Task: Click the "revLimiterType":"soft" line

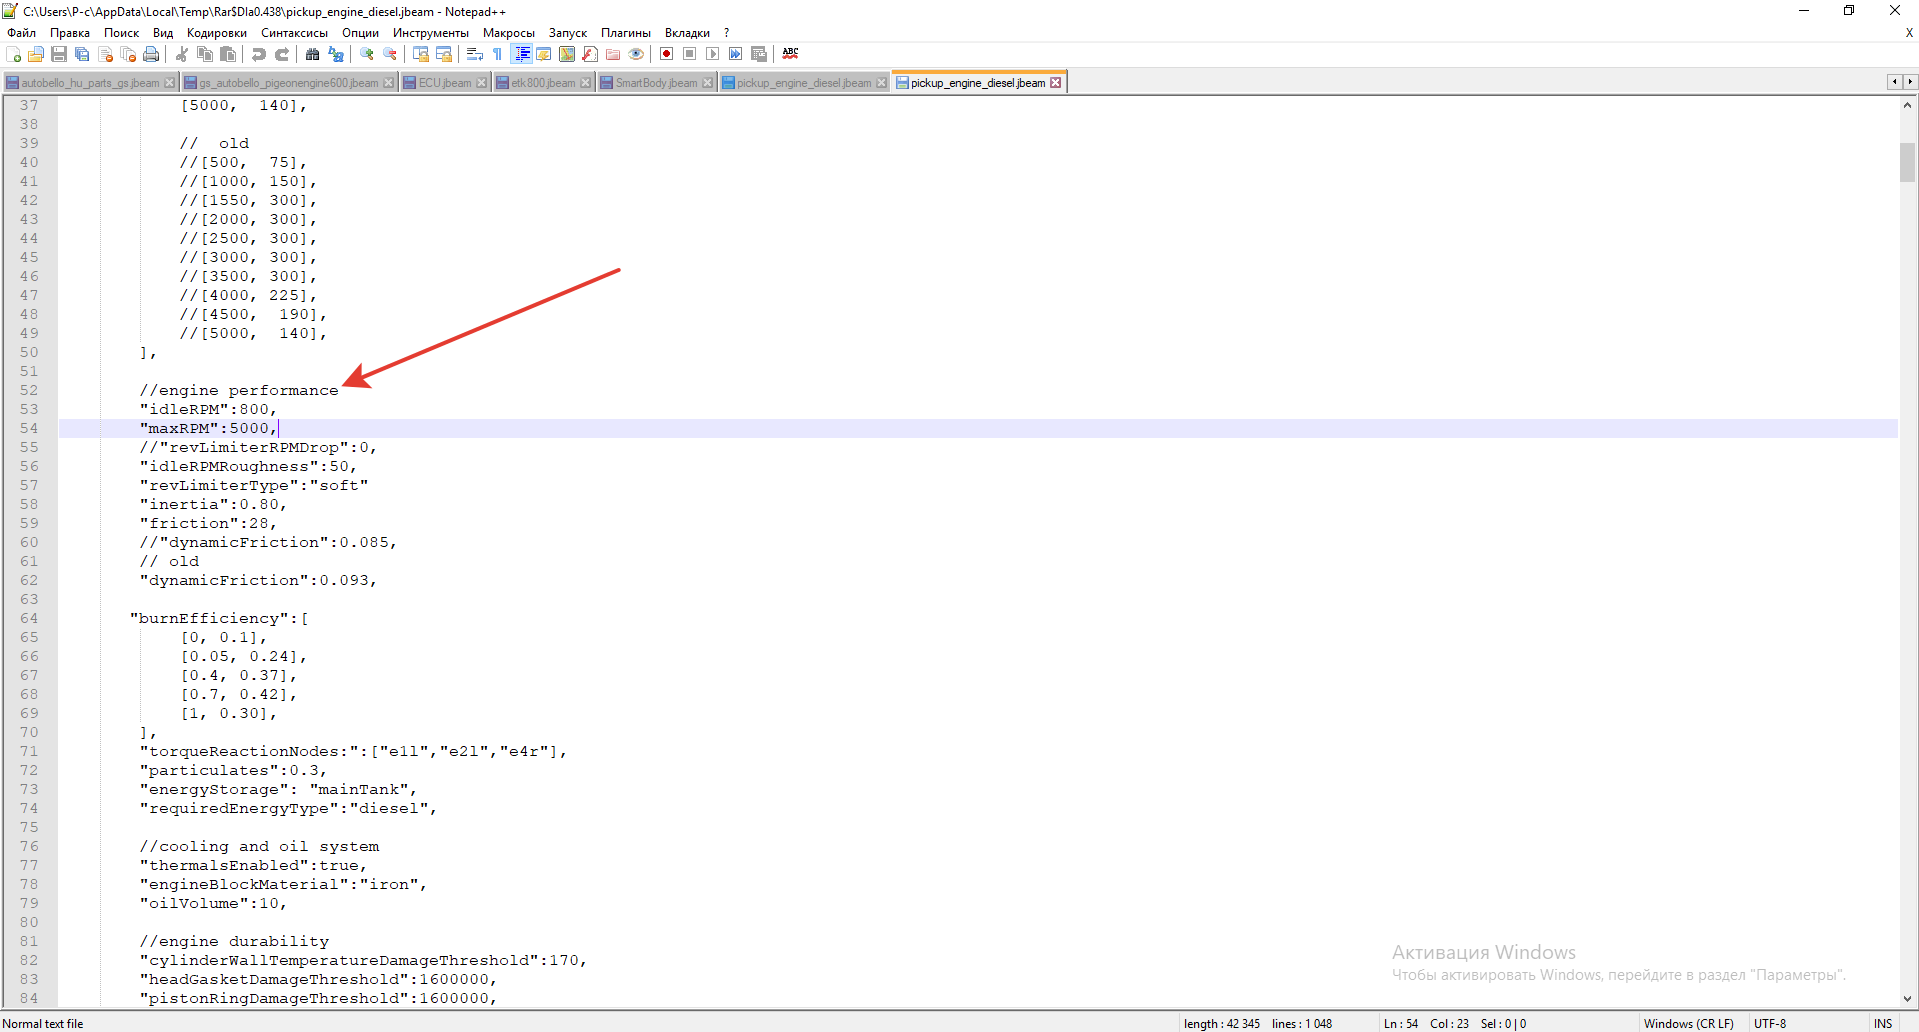Action: pyautogui.click(x=254, y=485)
